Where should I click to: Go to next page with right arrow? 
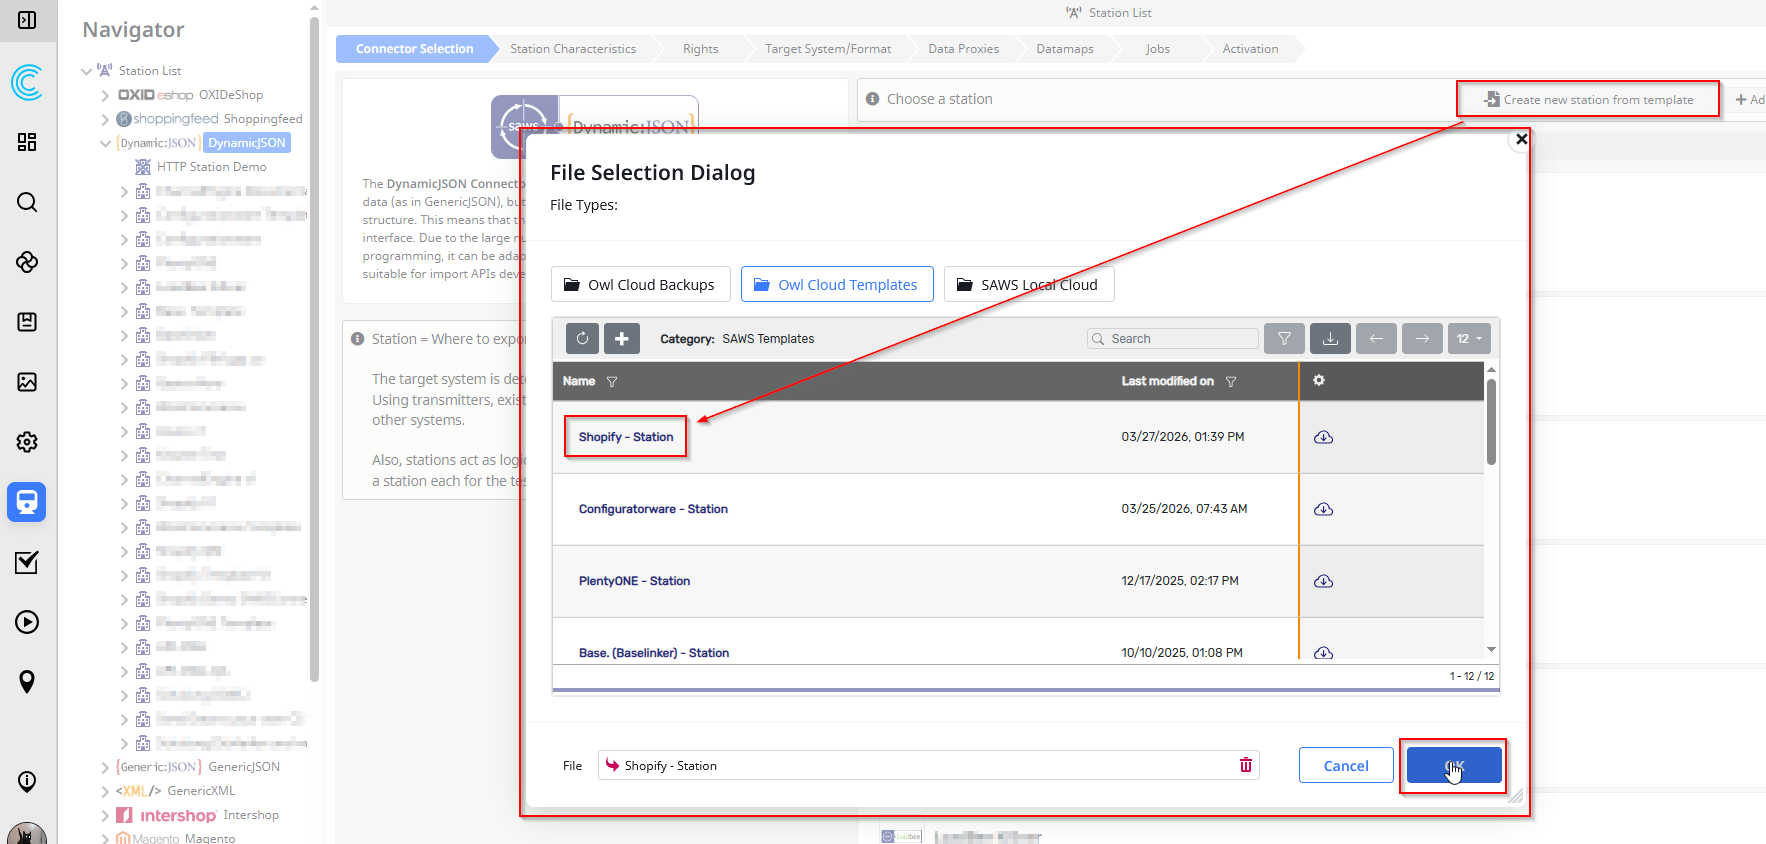click(x=1422, y=339)
